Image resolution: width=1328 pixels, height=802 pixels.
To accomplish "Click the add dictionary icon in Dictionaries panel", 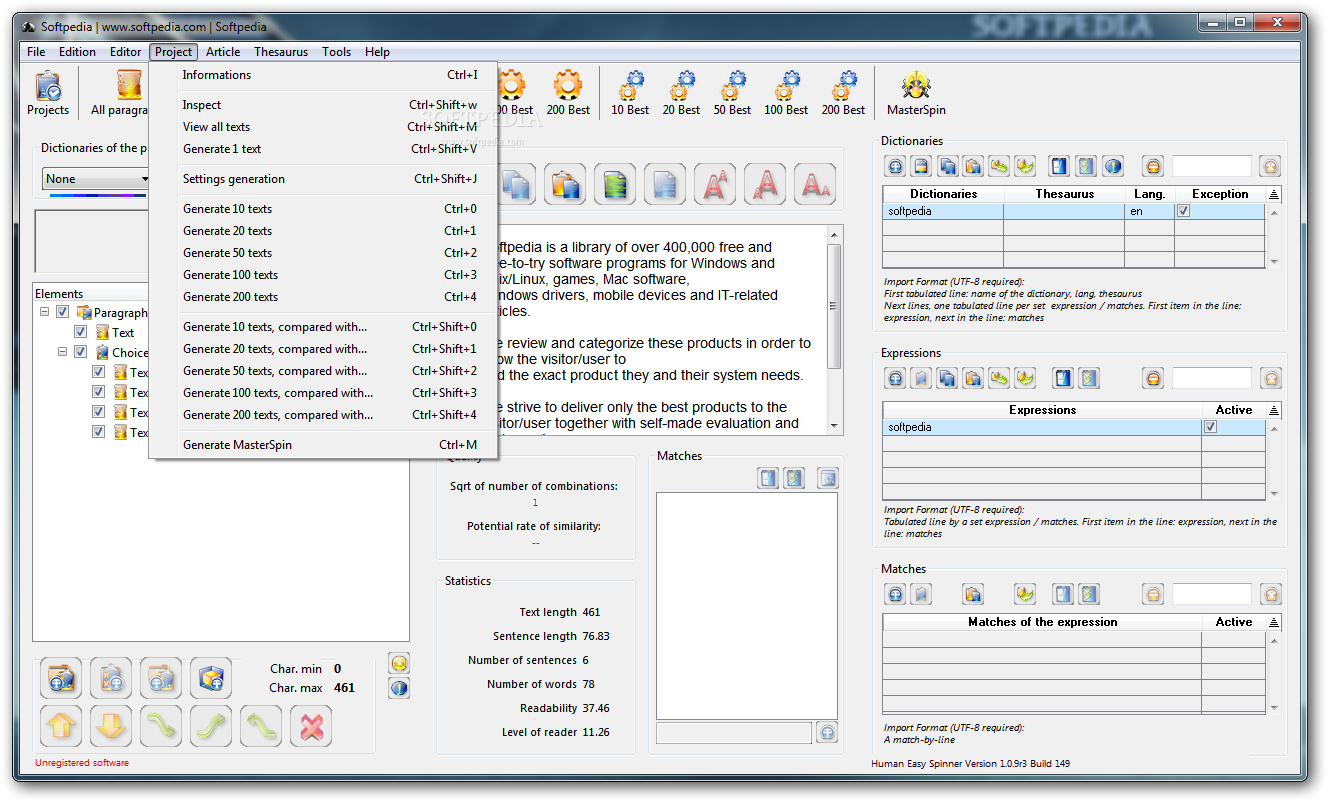I will tap(895, 166).
